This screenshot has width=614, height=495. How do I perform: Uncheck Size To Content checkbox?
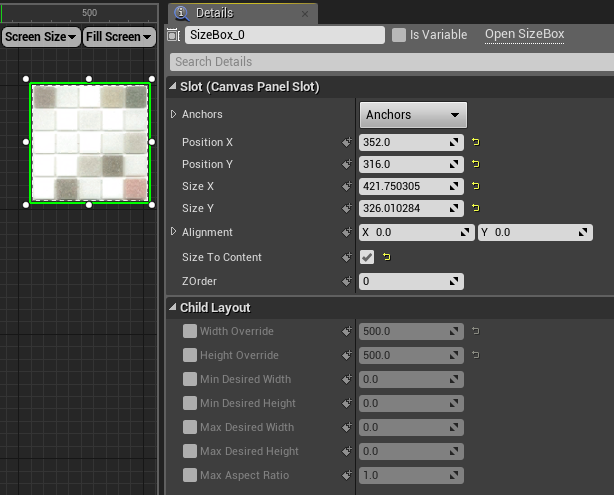click(367, 257)
